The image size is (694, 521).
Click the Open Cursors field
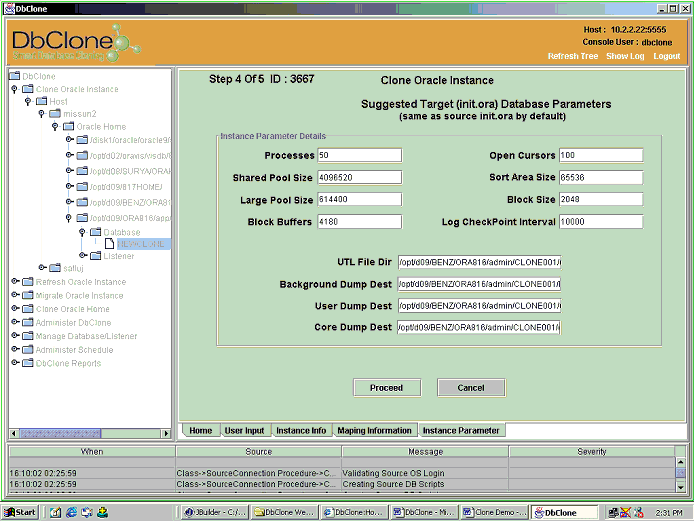(601, 155)
